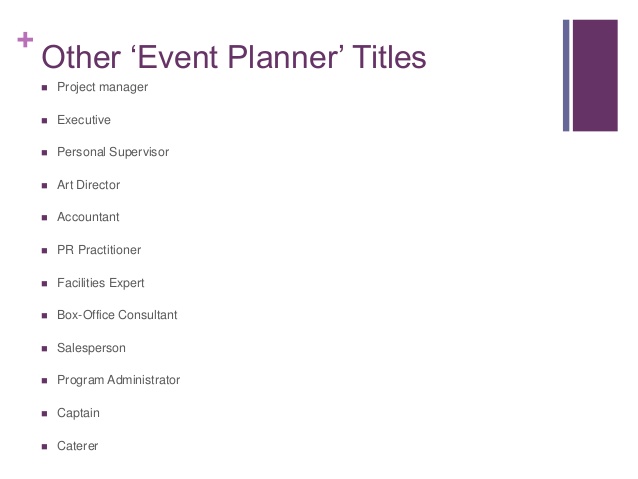Viewport: 638px width, 479px height.
Task: Click the thin blue-gray vertical bar
Action: click(566, 75)
